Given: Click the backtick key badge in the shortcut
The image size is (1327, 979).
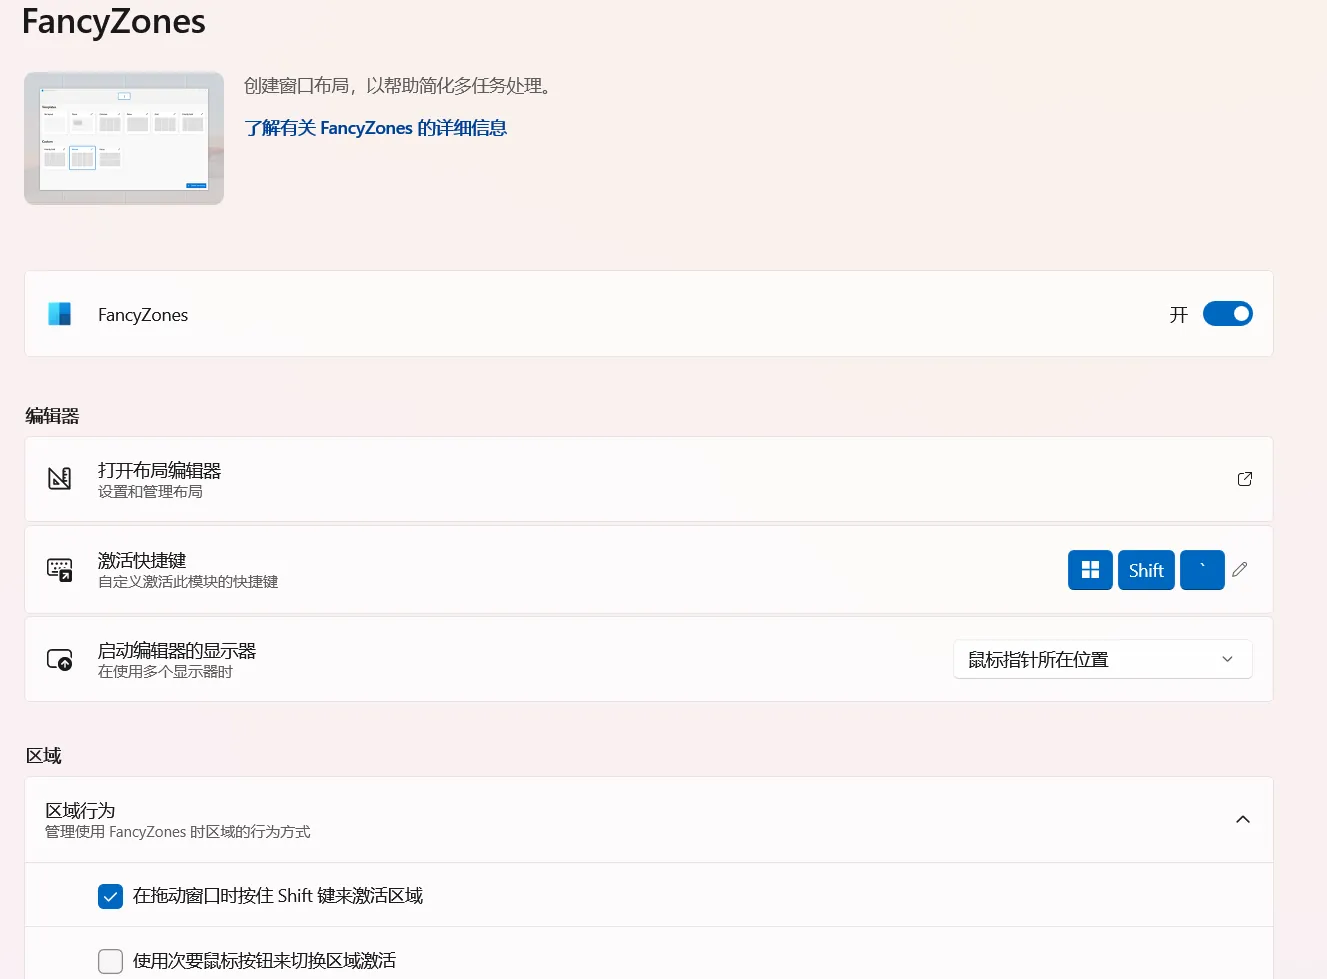Looking at the screenshot, I should pos(1202,569).
